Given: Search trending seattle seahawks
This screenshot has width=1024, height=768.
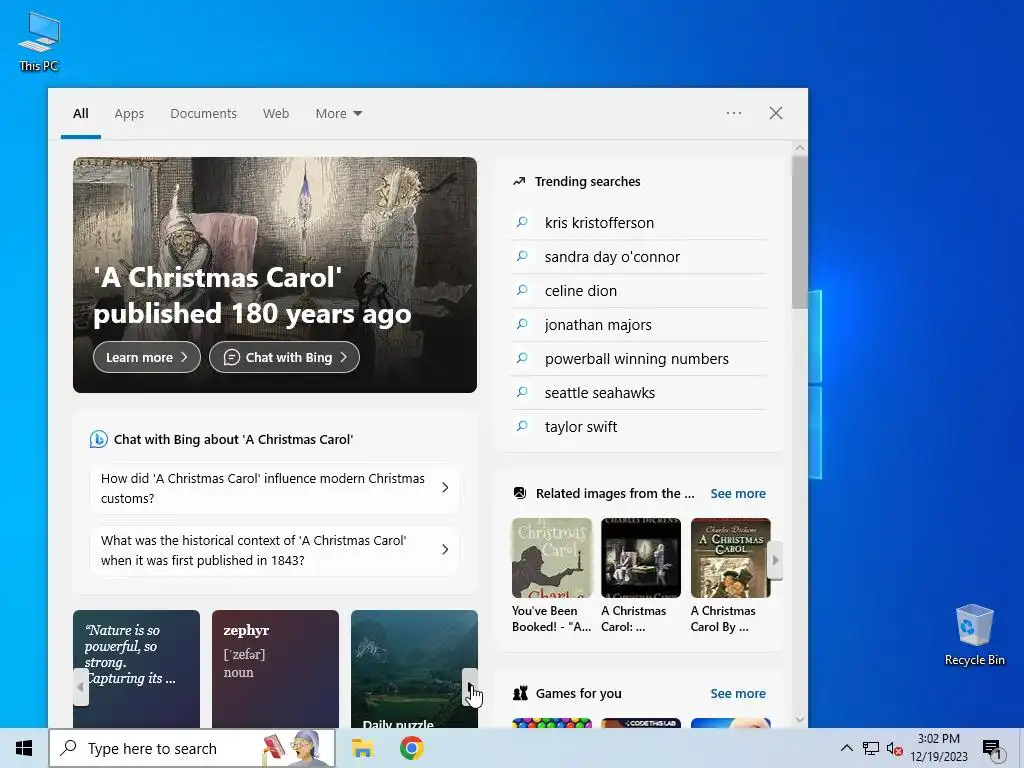Looking at the screenshot, I should click(640, 392).
